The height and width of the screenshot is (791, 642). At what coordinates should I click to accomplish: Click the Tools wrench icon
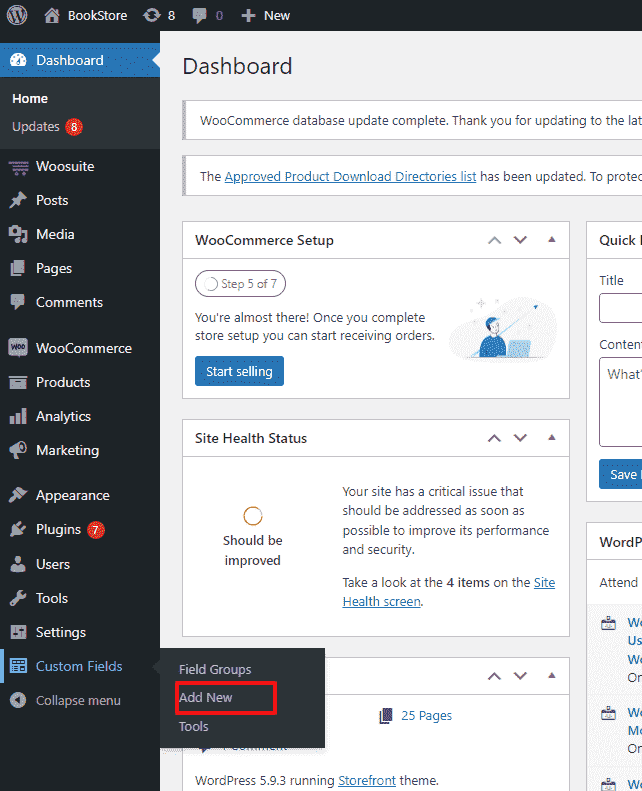click(18, 598)
